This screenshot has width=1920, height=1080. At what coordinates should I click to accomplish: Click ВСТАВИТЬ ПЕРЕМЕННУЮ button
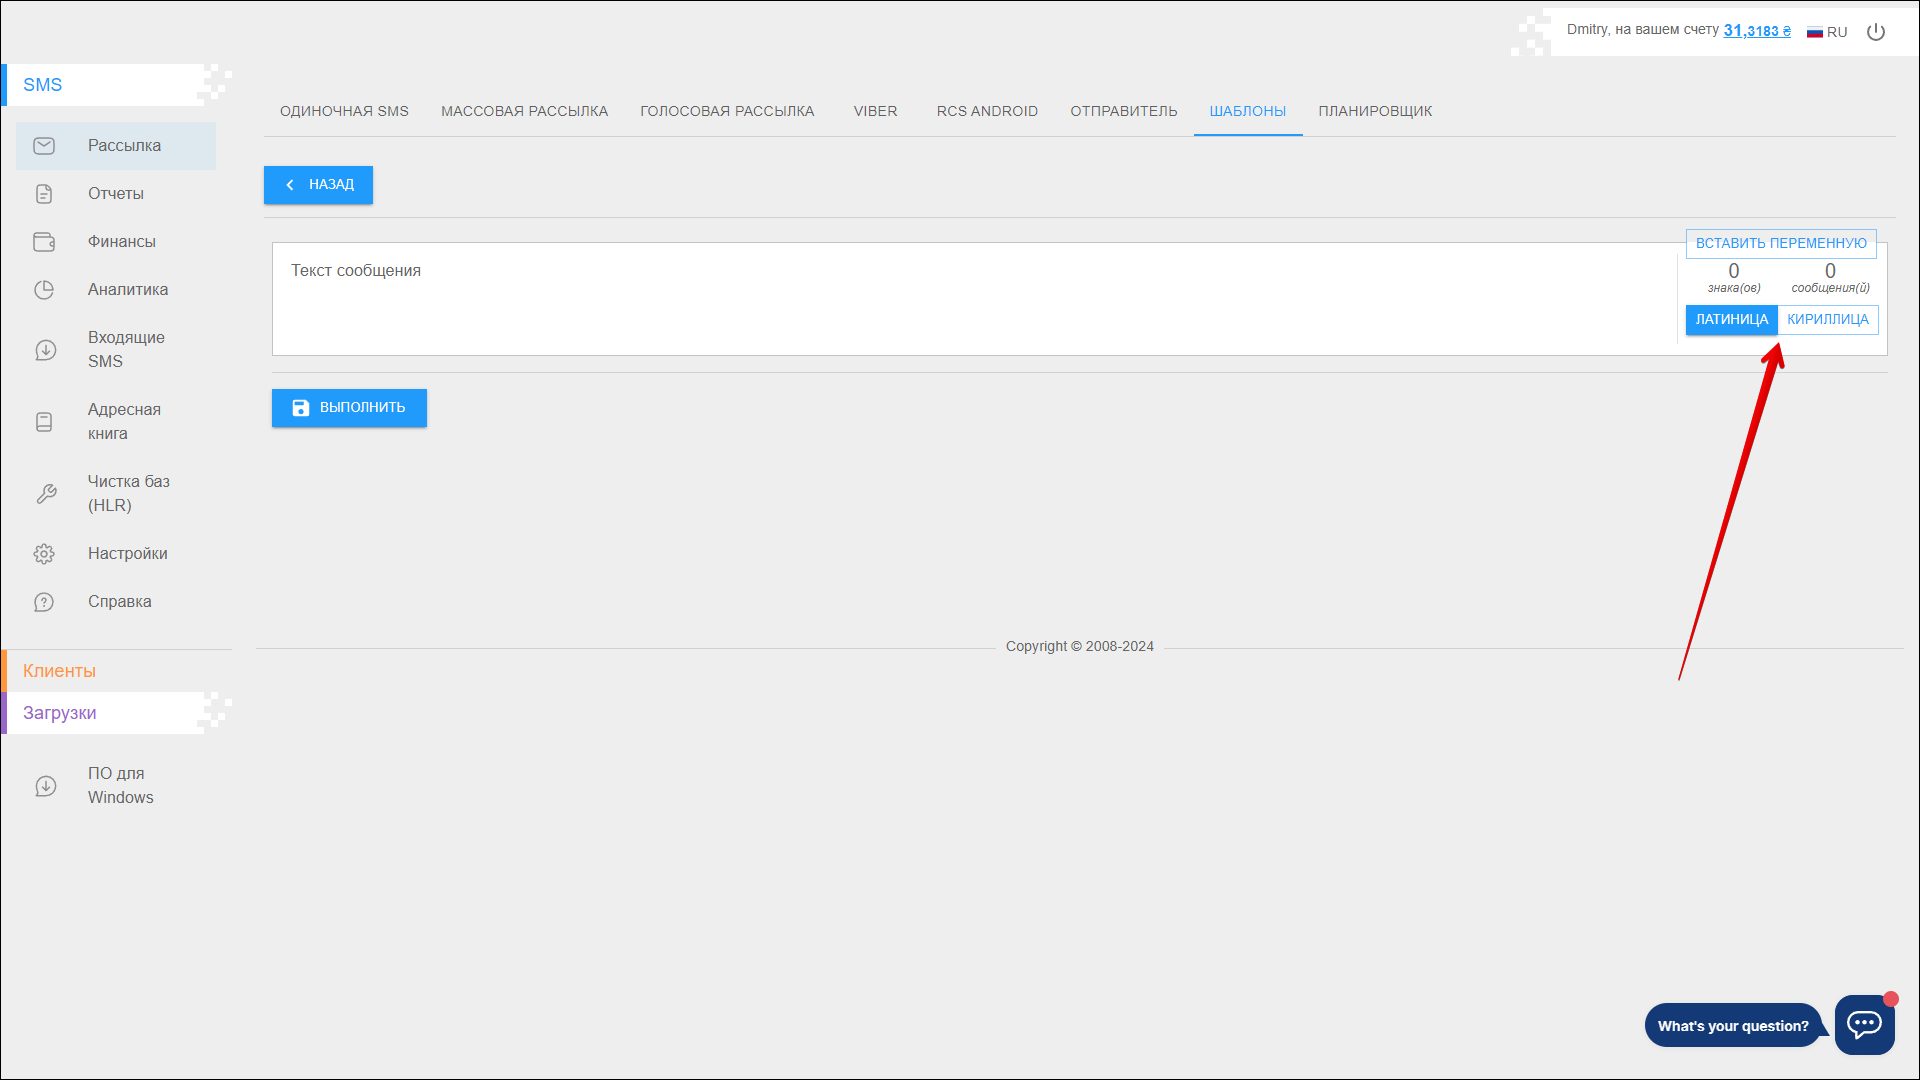pos(1780,243)
